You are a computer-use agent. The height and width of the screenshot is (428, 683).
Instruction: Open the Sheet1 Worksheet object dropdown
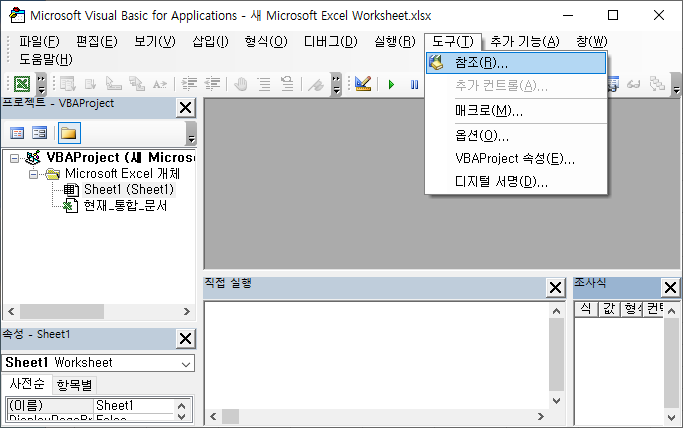[x=186, y=363]
